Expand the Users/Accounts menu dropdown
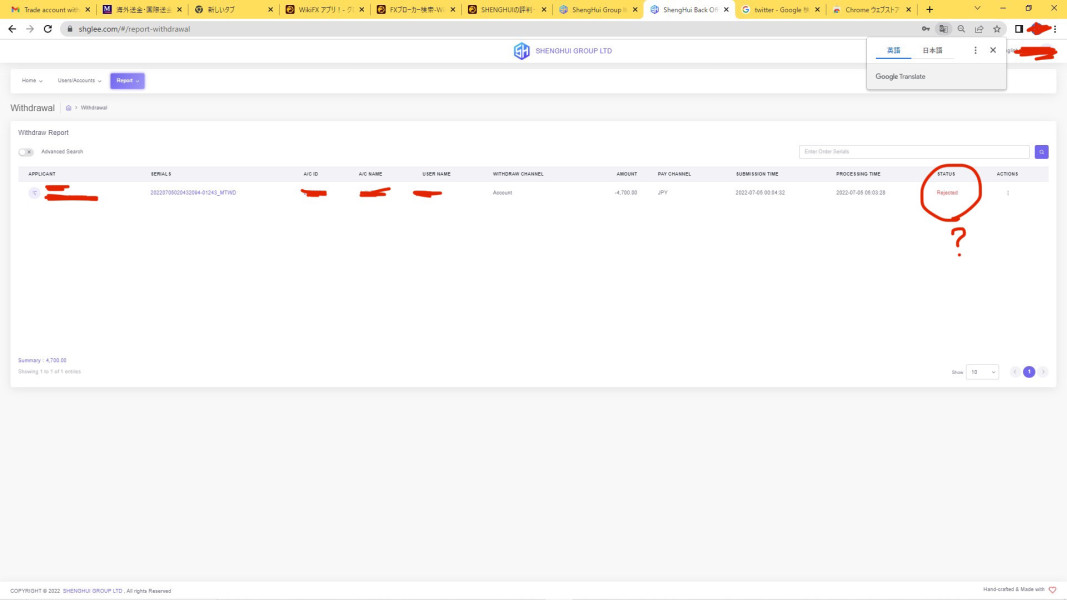This screenshot has height=600, width=1067. click(80, 81)
